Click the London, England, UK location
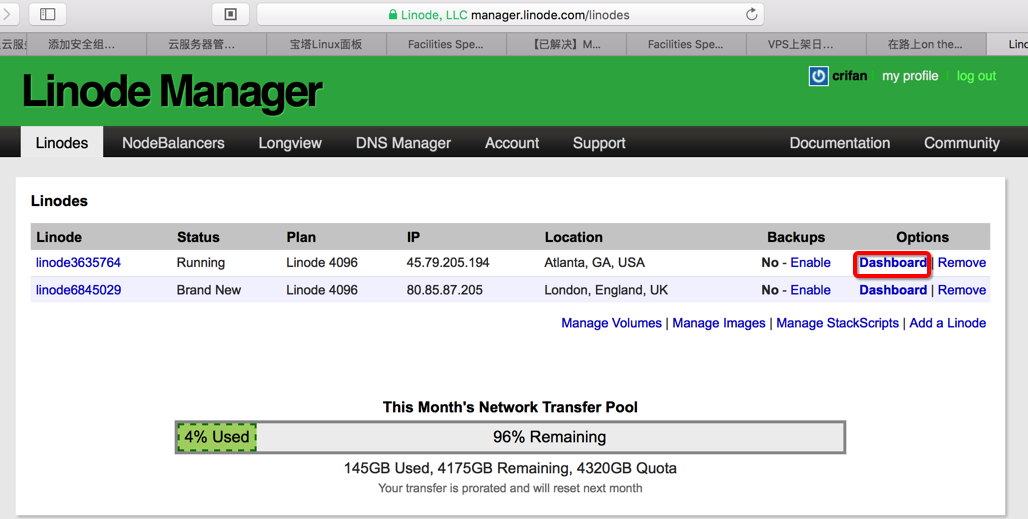 pos(606,290)
